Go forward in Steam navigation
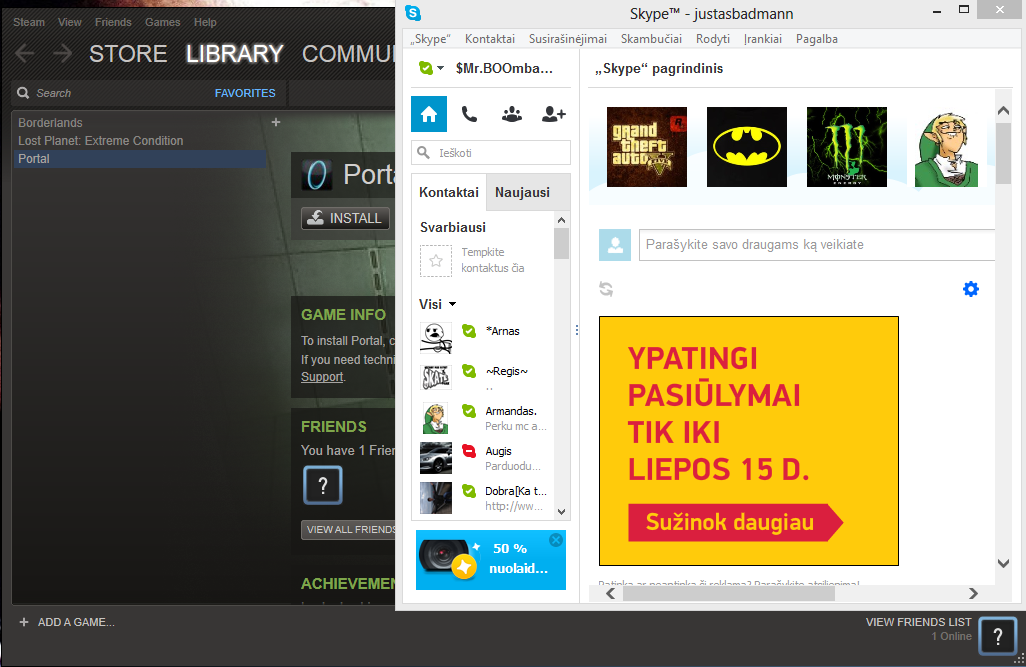The image size is (1026, 667). point(62,53)
